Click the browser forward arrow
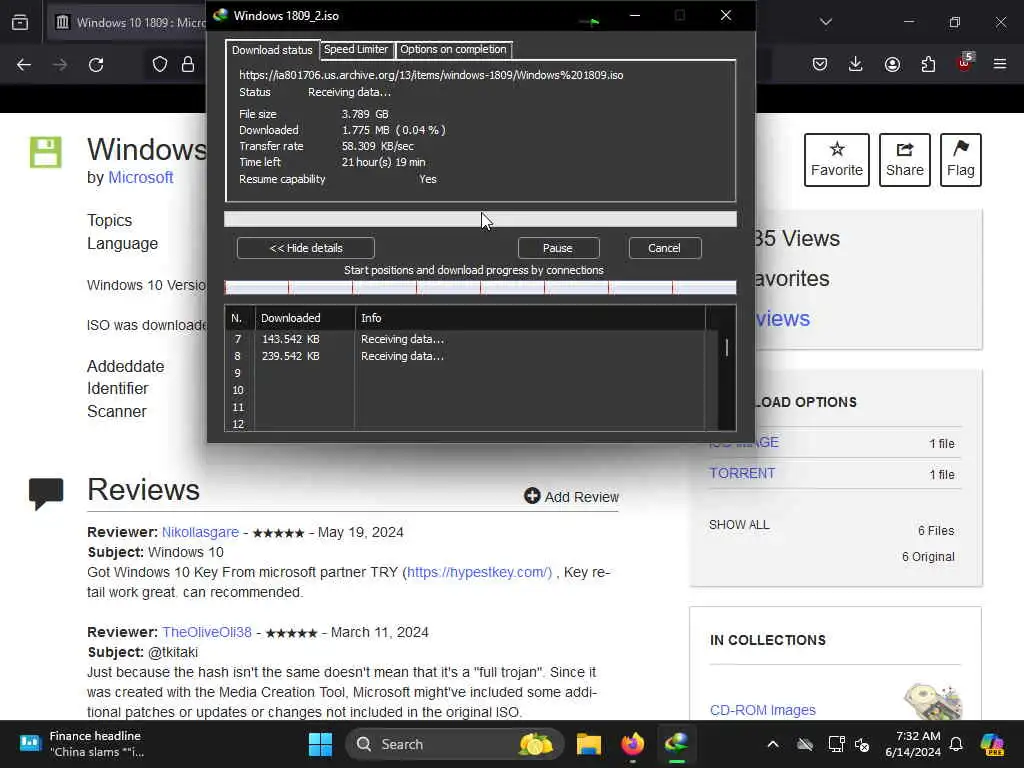 (60, 65)
